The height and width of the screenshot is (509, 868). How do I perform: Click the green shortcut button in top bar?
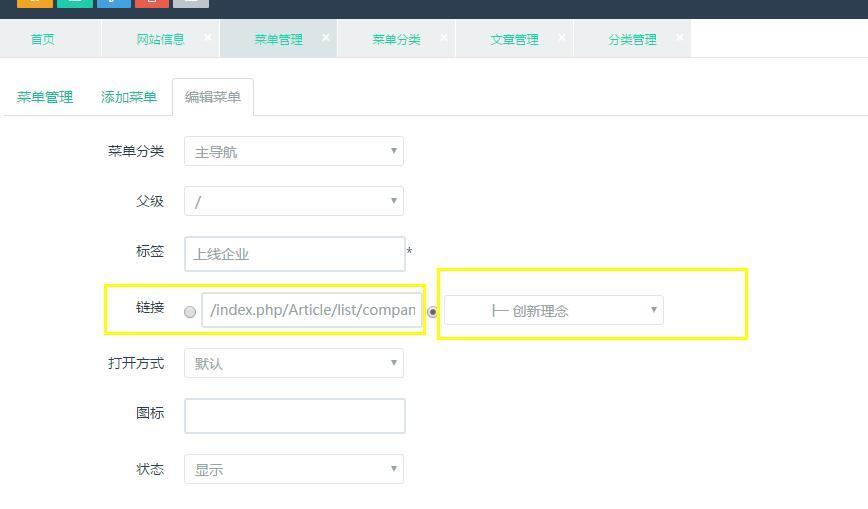(x=75, y=3)
